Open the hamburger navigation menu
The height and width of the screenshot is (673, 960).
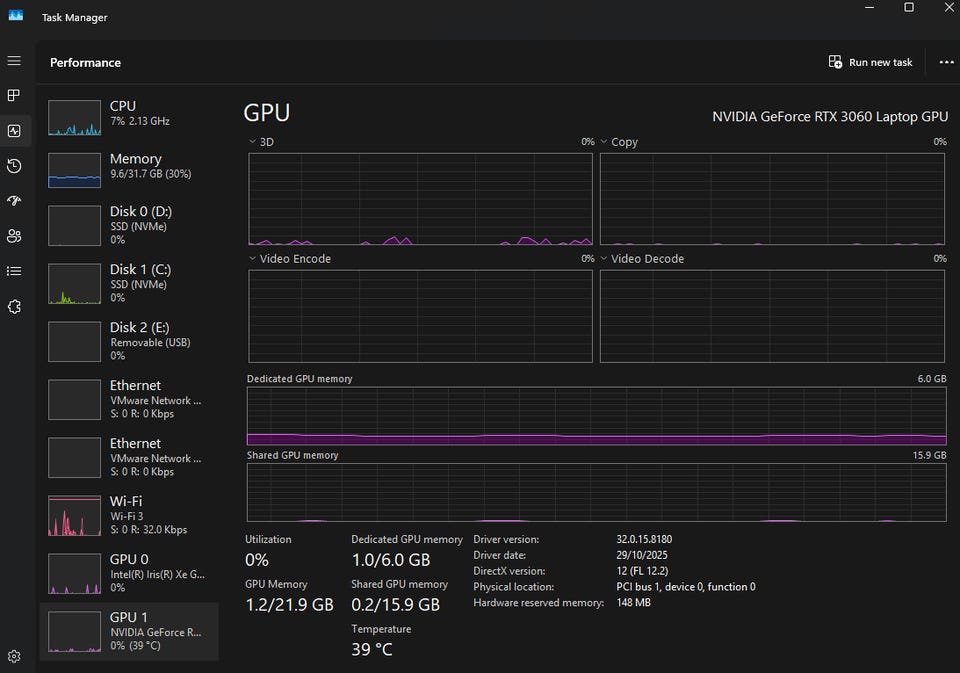pos(14,61)
